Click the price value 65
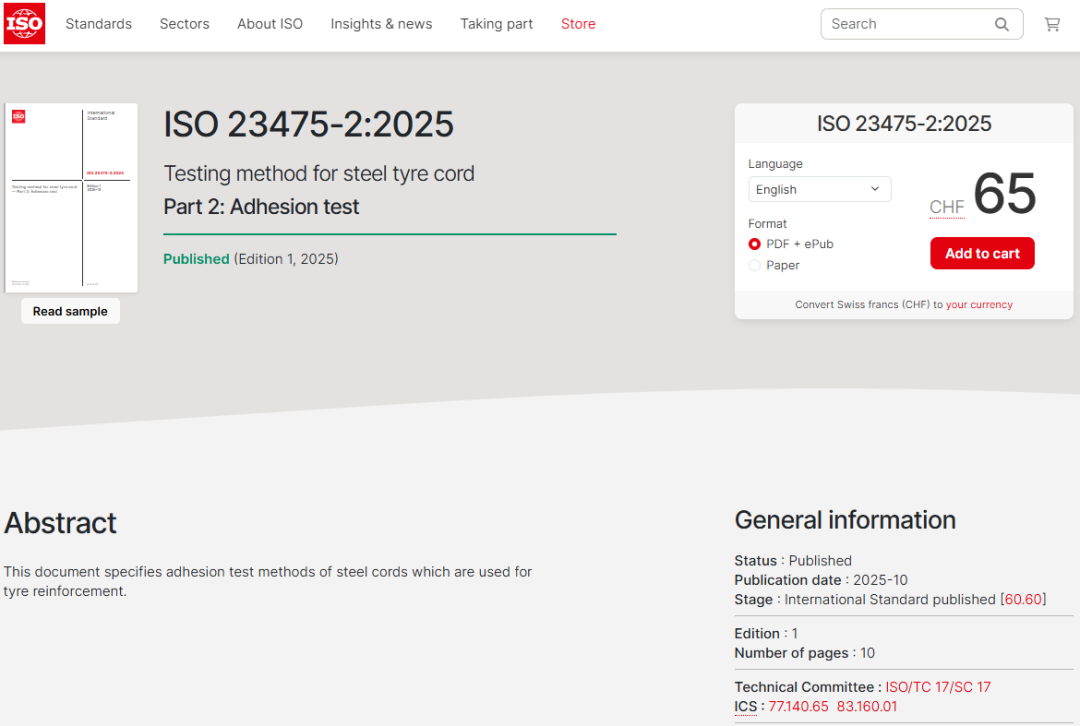The image size is (1080, 726). pos(1004,194)
